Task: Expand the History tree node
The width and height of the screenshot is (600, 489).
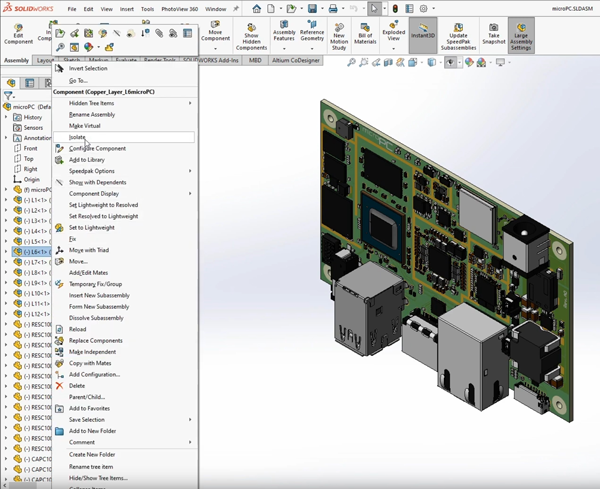Action: pos(6,117)
